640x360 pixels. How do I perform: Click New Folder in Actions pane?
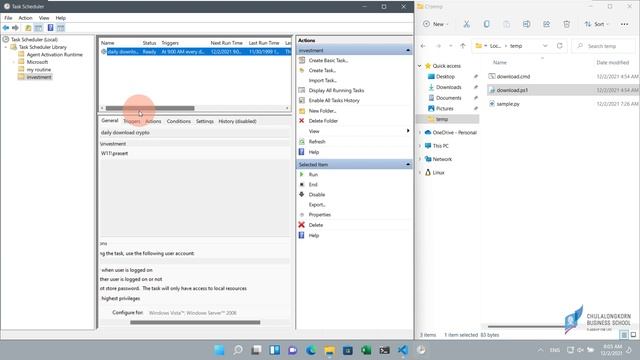pos(322,111)
